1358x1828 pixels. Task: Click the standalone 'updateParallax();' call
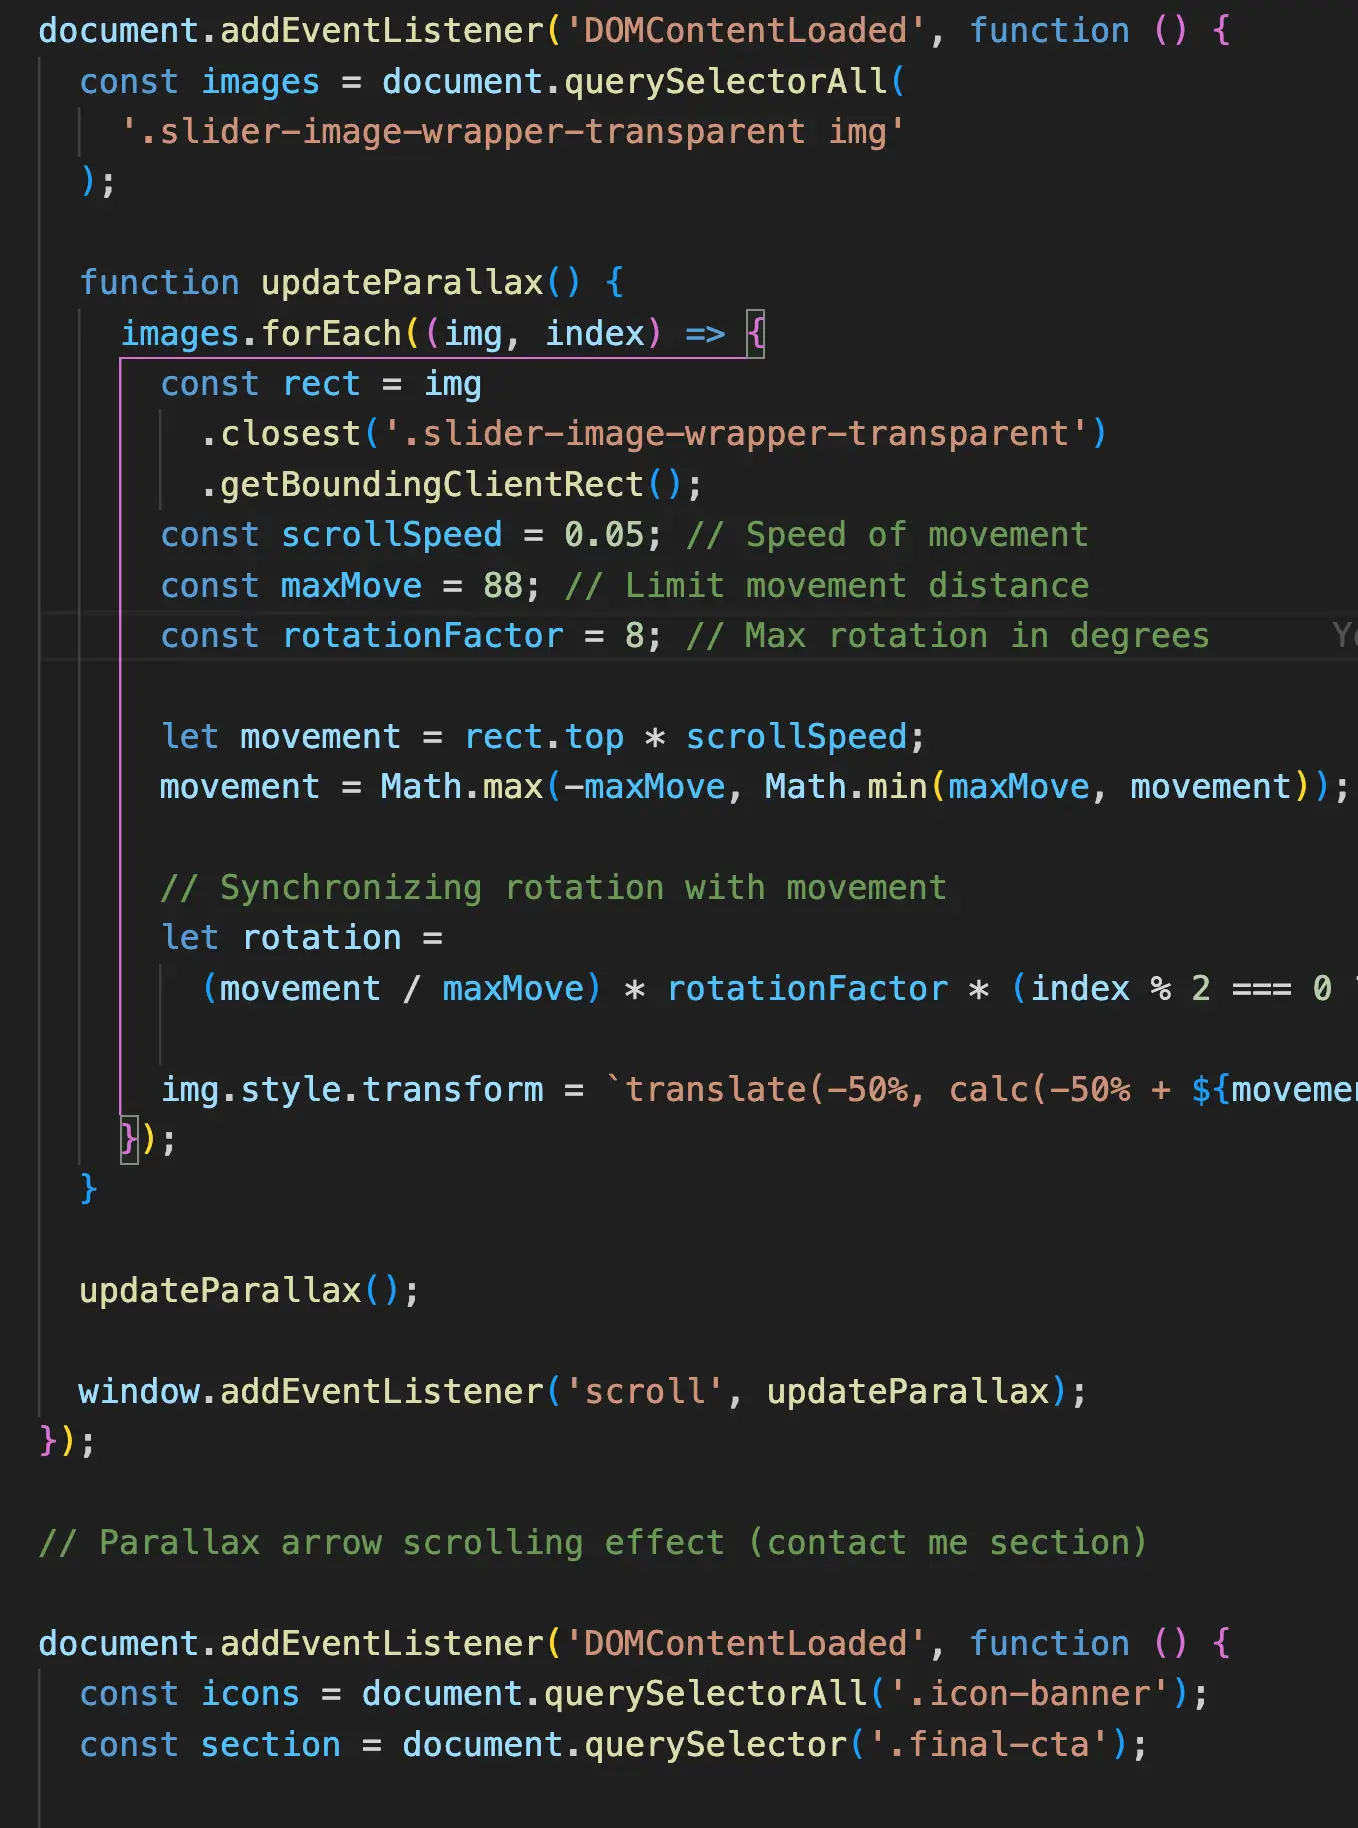point(250,1291)
